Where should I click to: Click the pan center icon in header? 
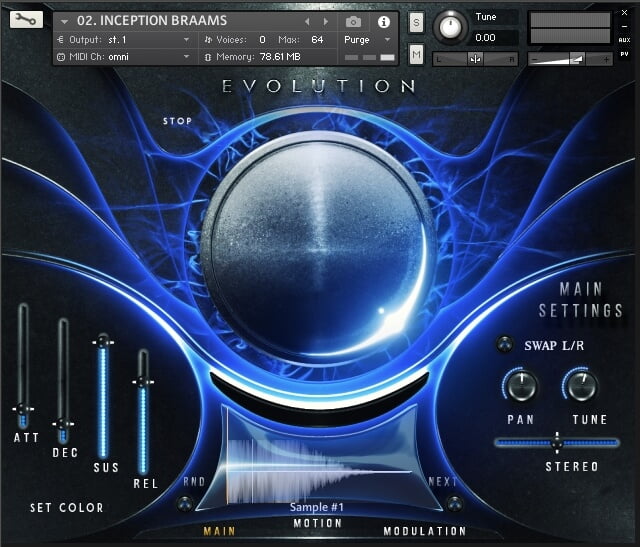(x=475, y=60)
